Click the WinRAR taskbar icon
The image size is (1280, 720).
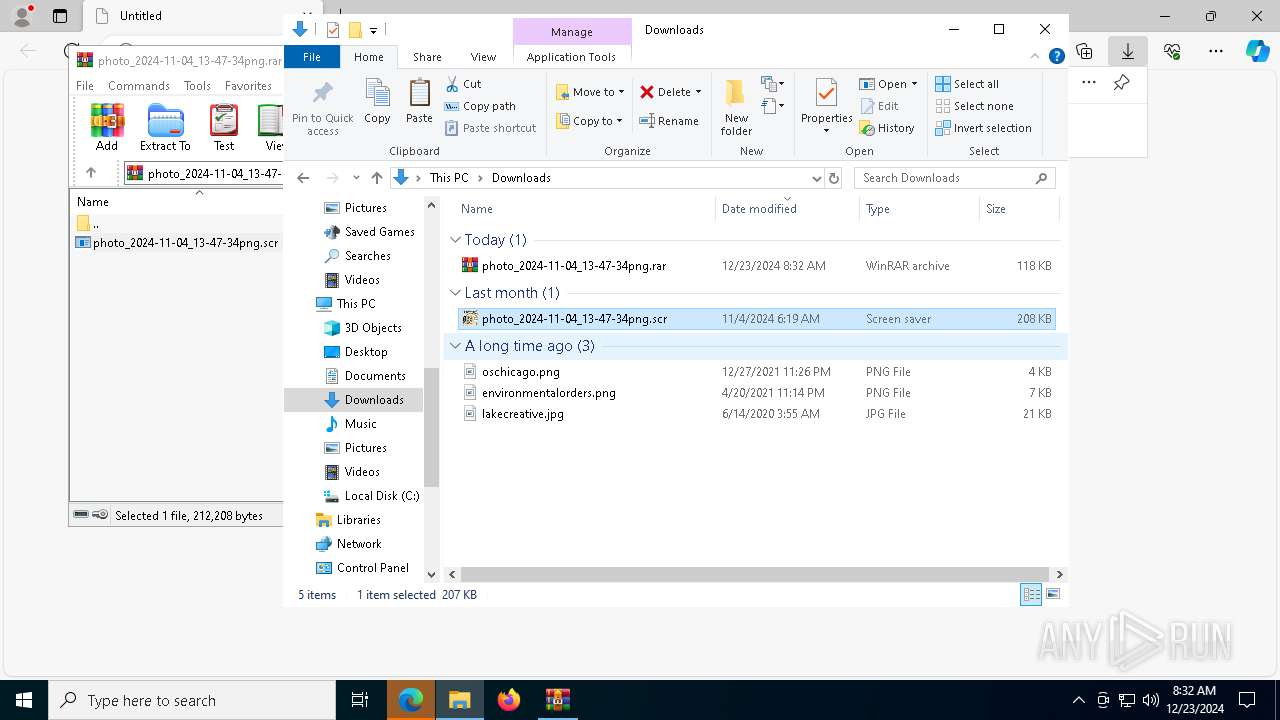(557, 700)
